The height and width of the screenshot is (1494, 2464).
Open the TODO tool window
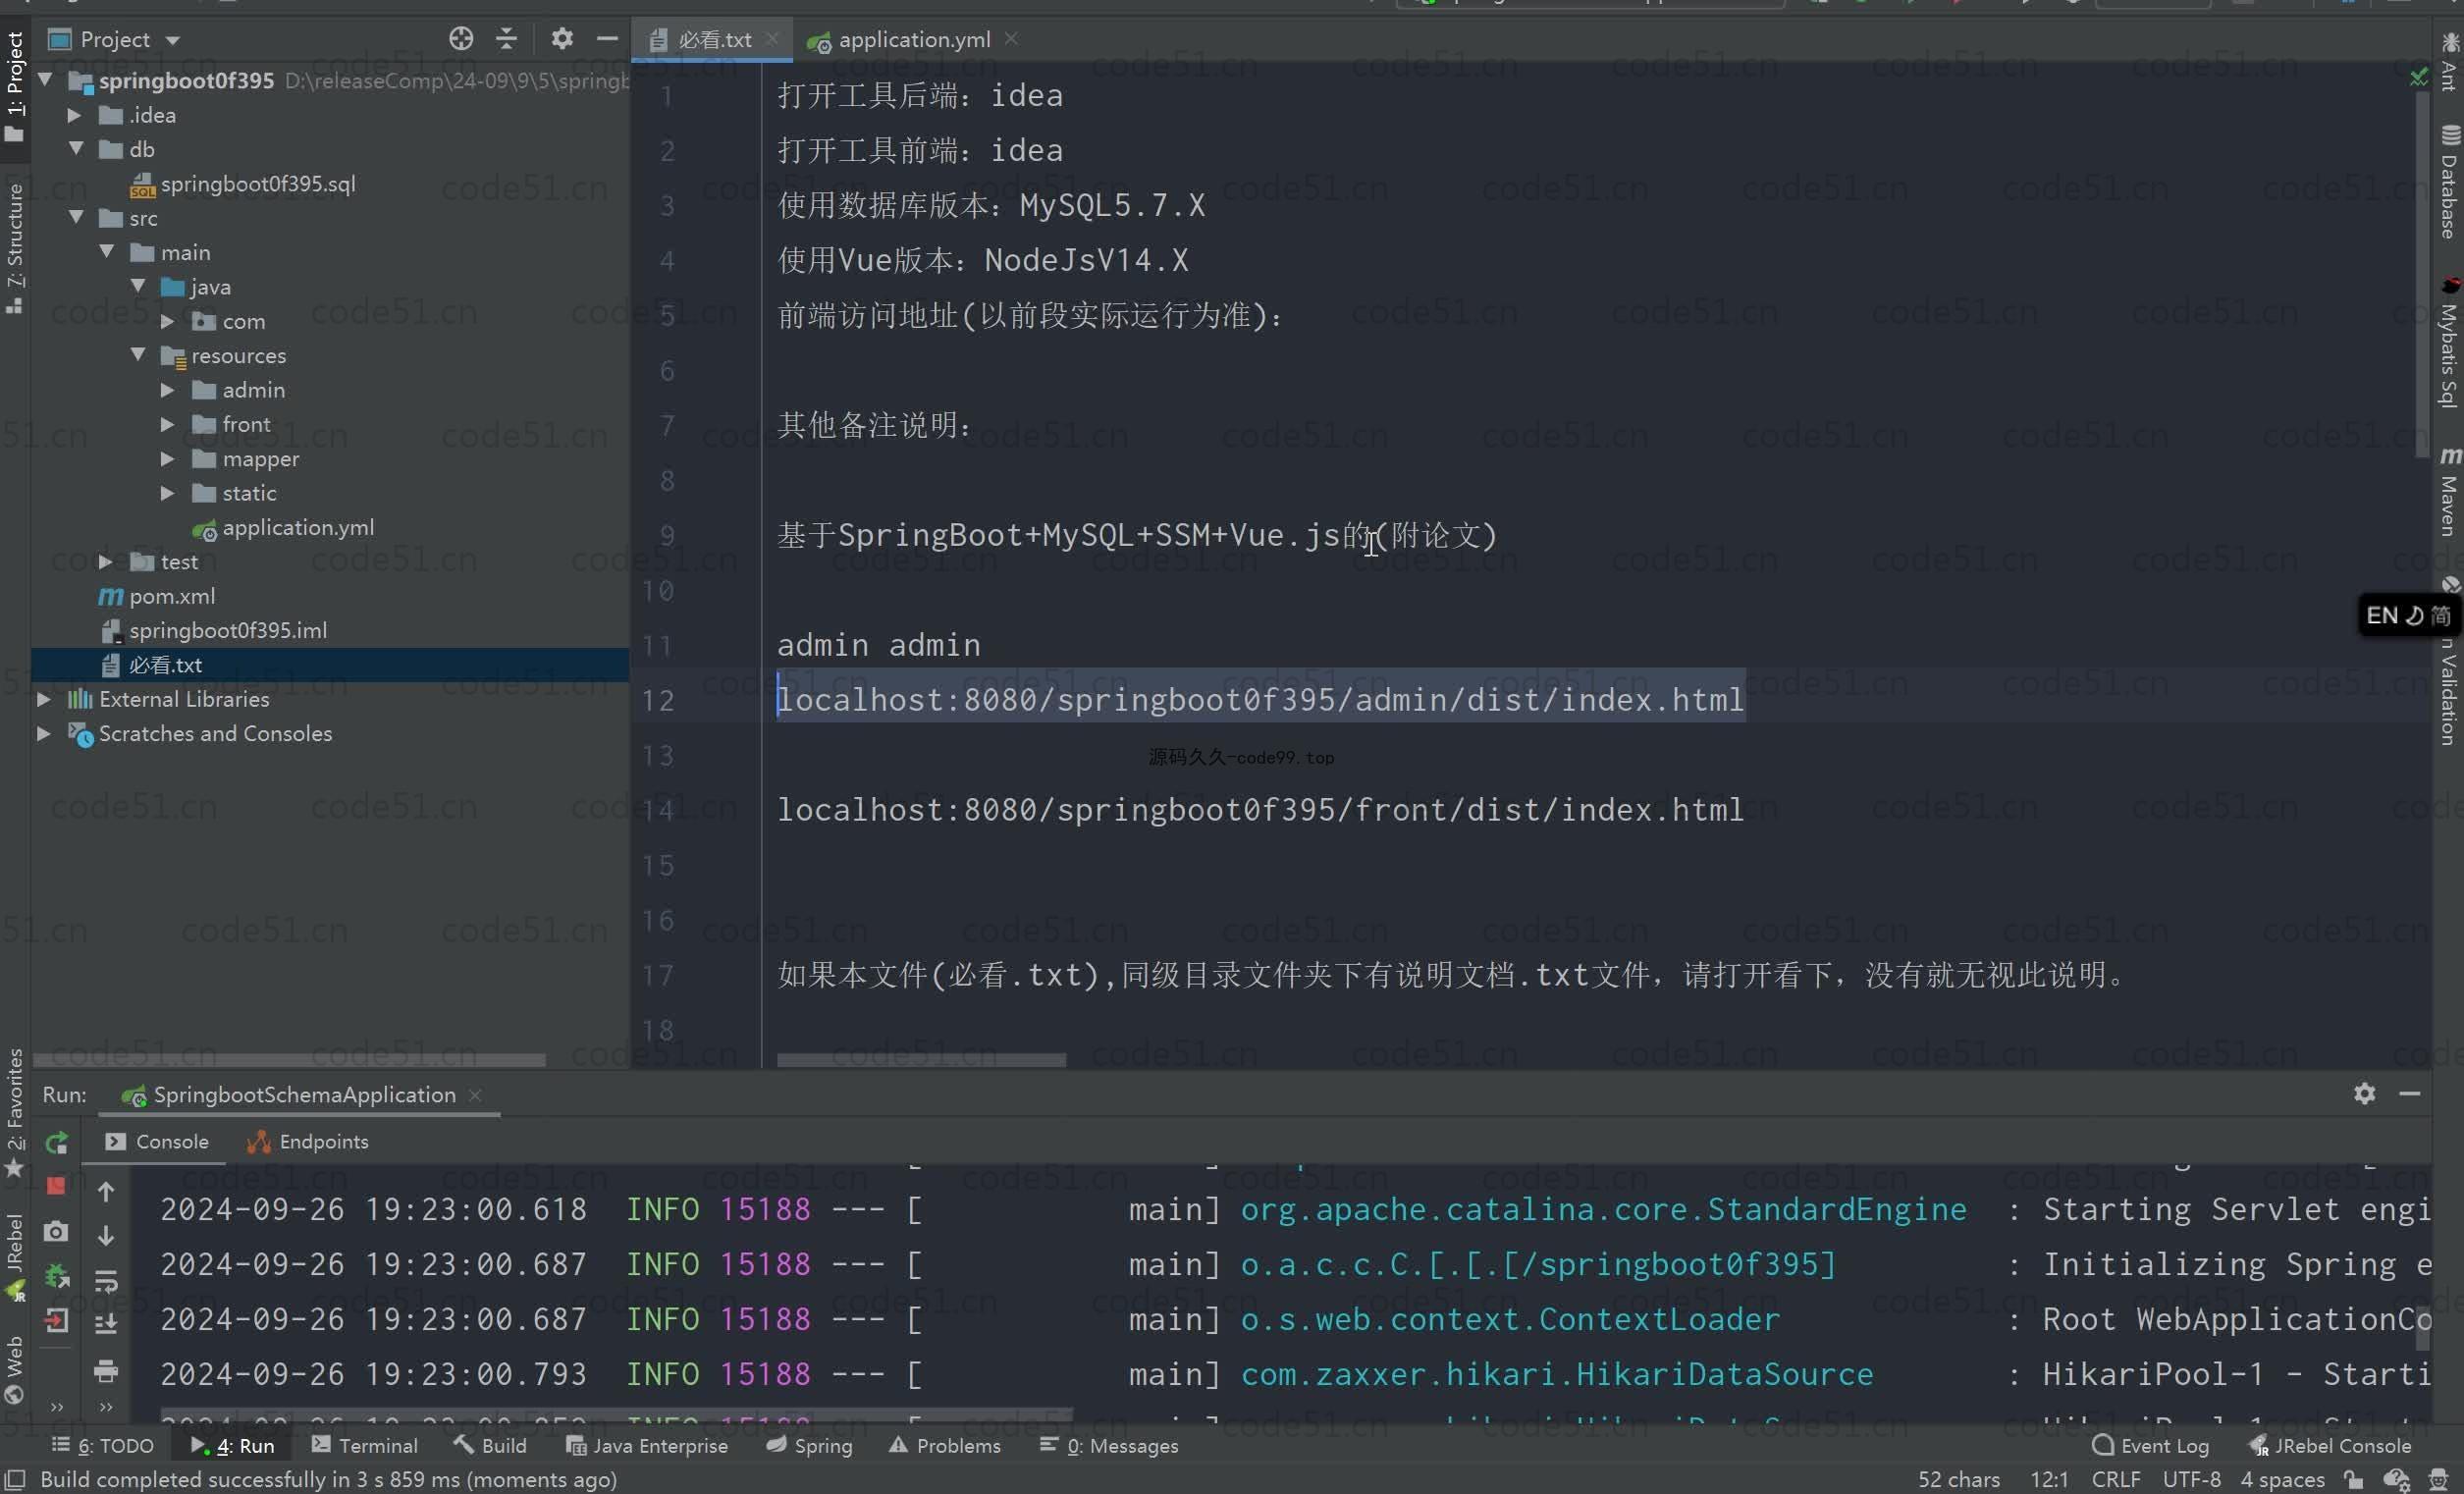(103, 1445)
